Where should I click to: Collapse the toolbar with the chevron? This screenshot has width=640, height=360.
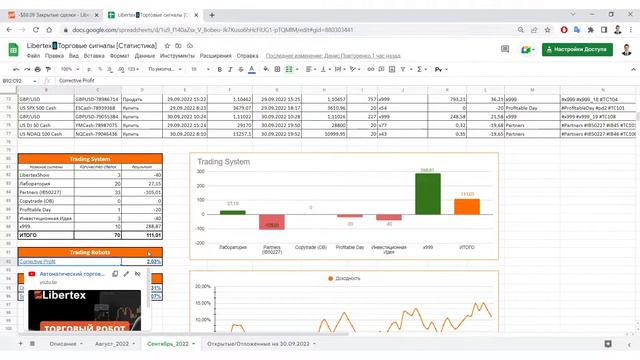(x=633, y=69)
